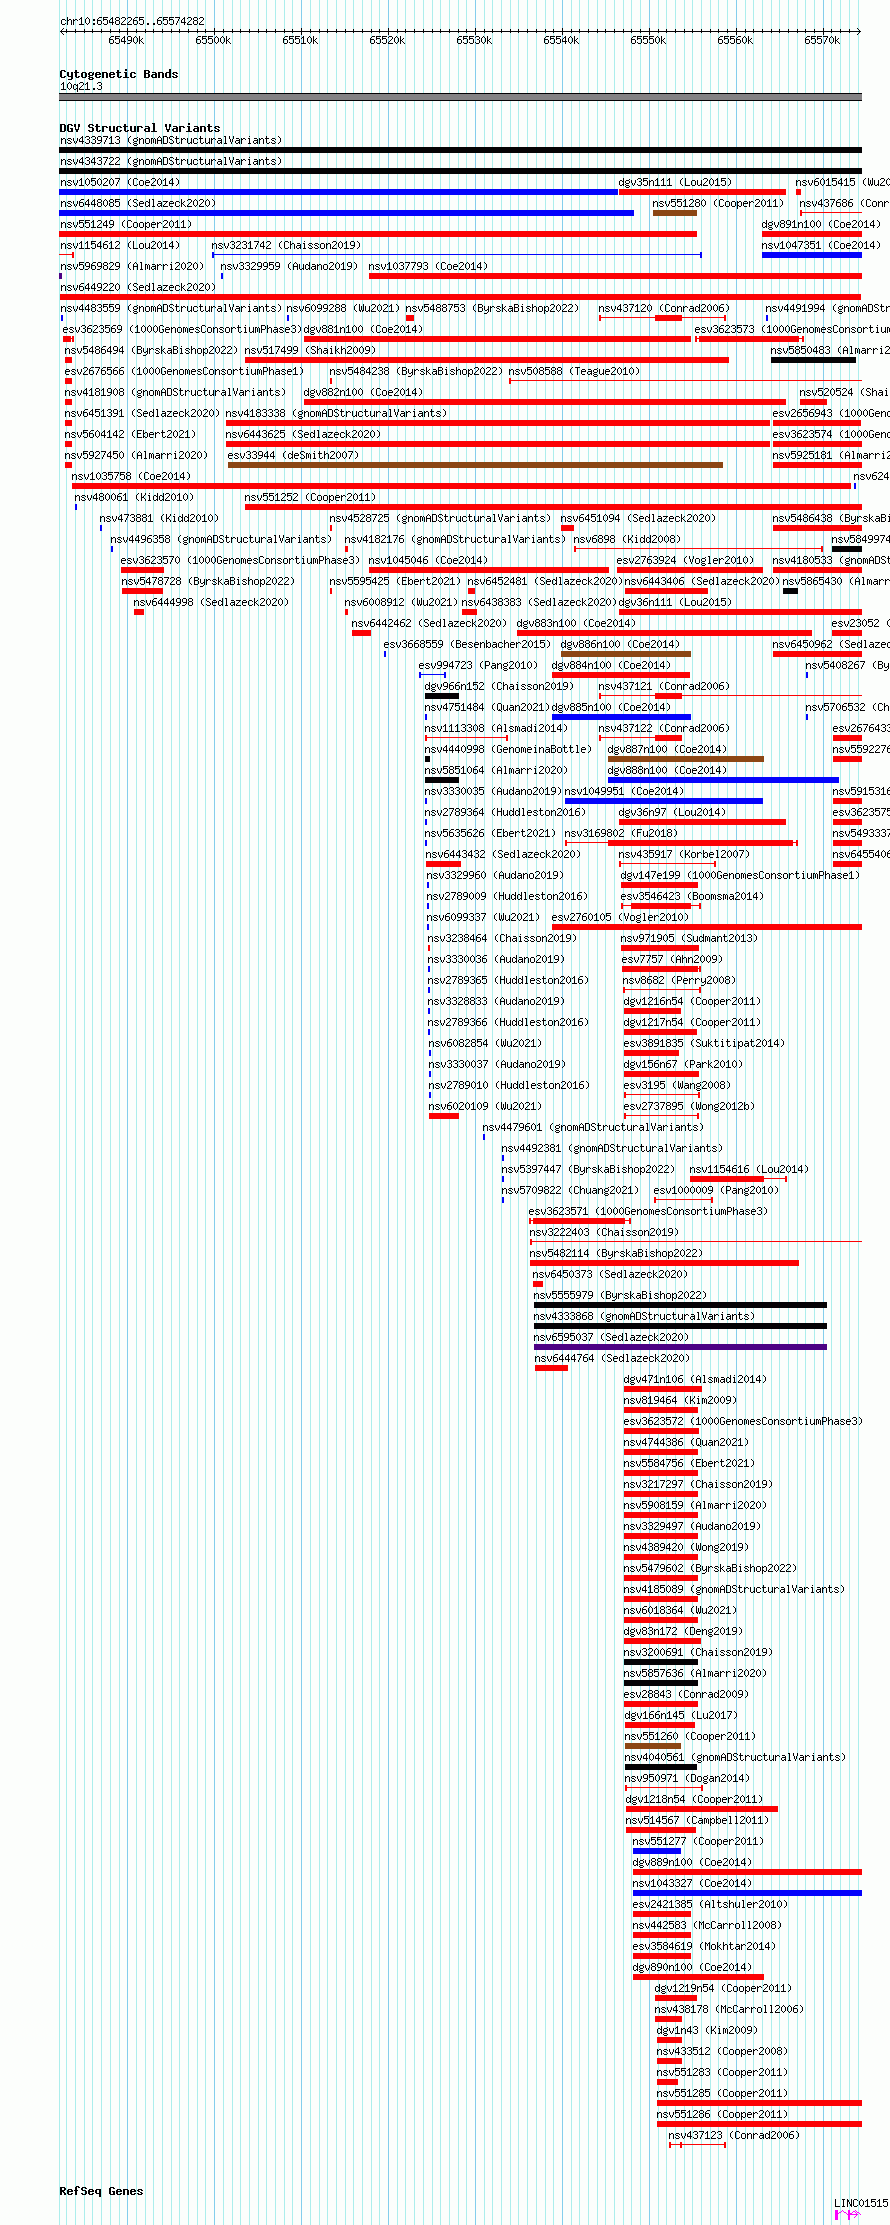
Task: Open nsv6443625 (Sedlazeck2020) variant
Action: pos(303,434)
